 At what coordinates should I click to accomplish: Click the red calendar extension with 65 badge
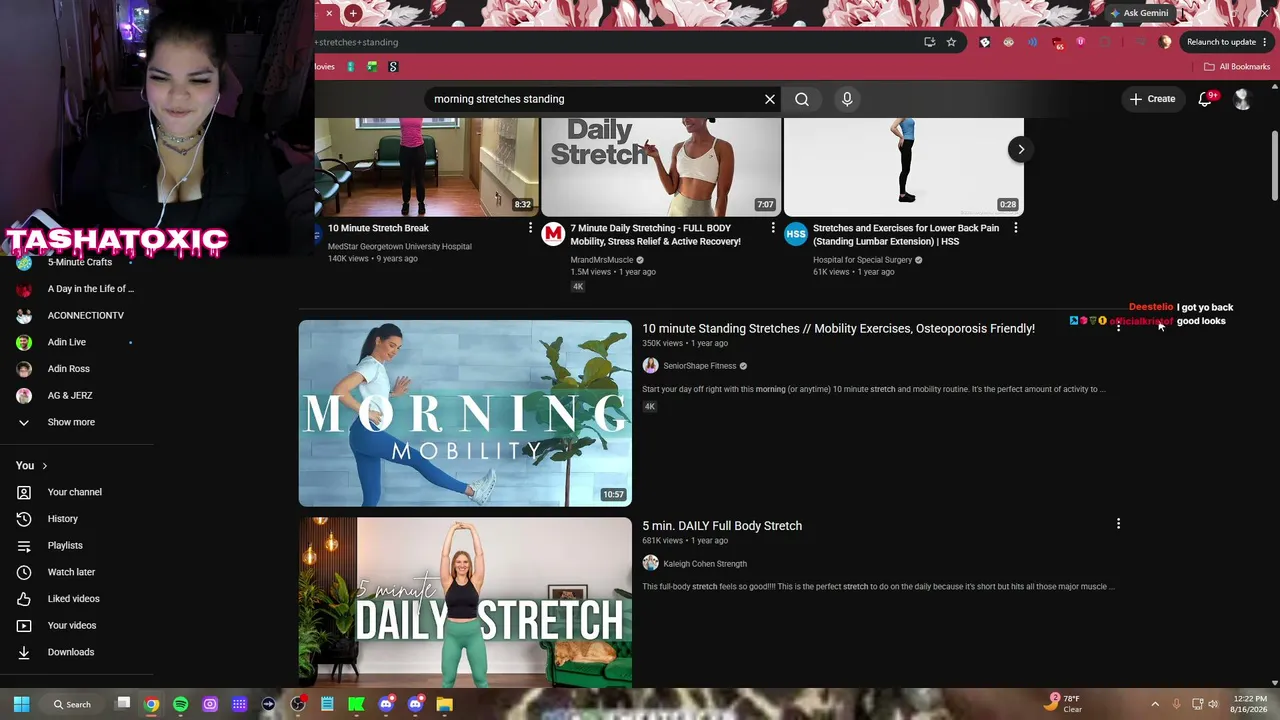[x=1058, y=42]
